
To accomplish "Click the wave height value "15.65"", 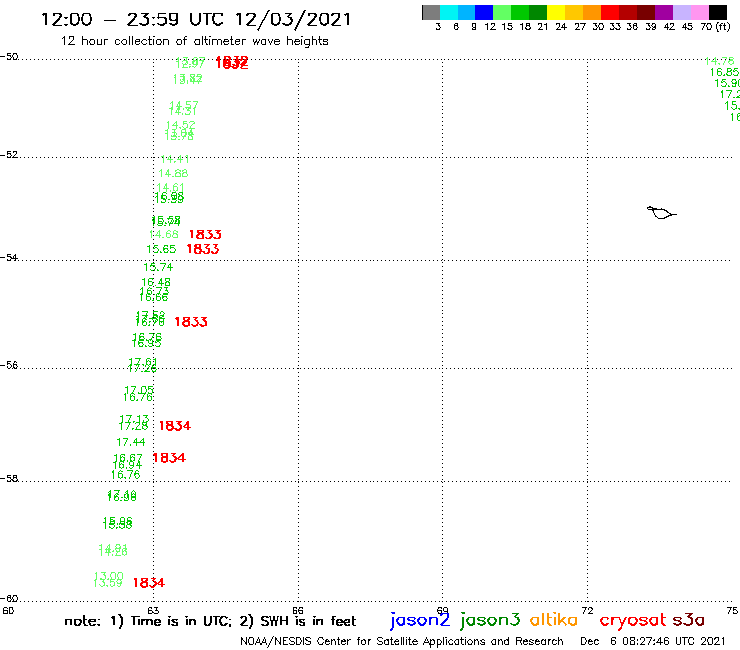I will tap(161, 249).
